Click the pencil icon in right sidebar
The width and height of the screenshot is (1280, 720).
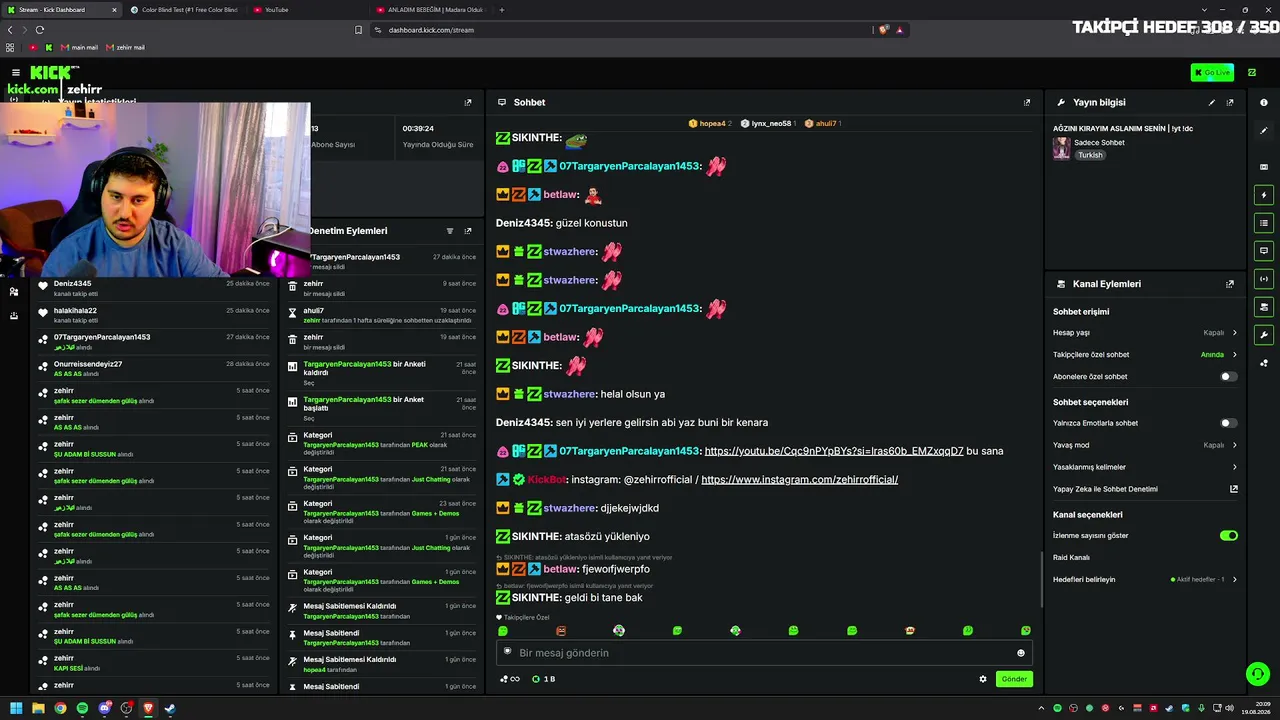[1264, 131]
